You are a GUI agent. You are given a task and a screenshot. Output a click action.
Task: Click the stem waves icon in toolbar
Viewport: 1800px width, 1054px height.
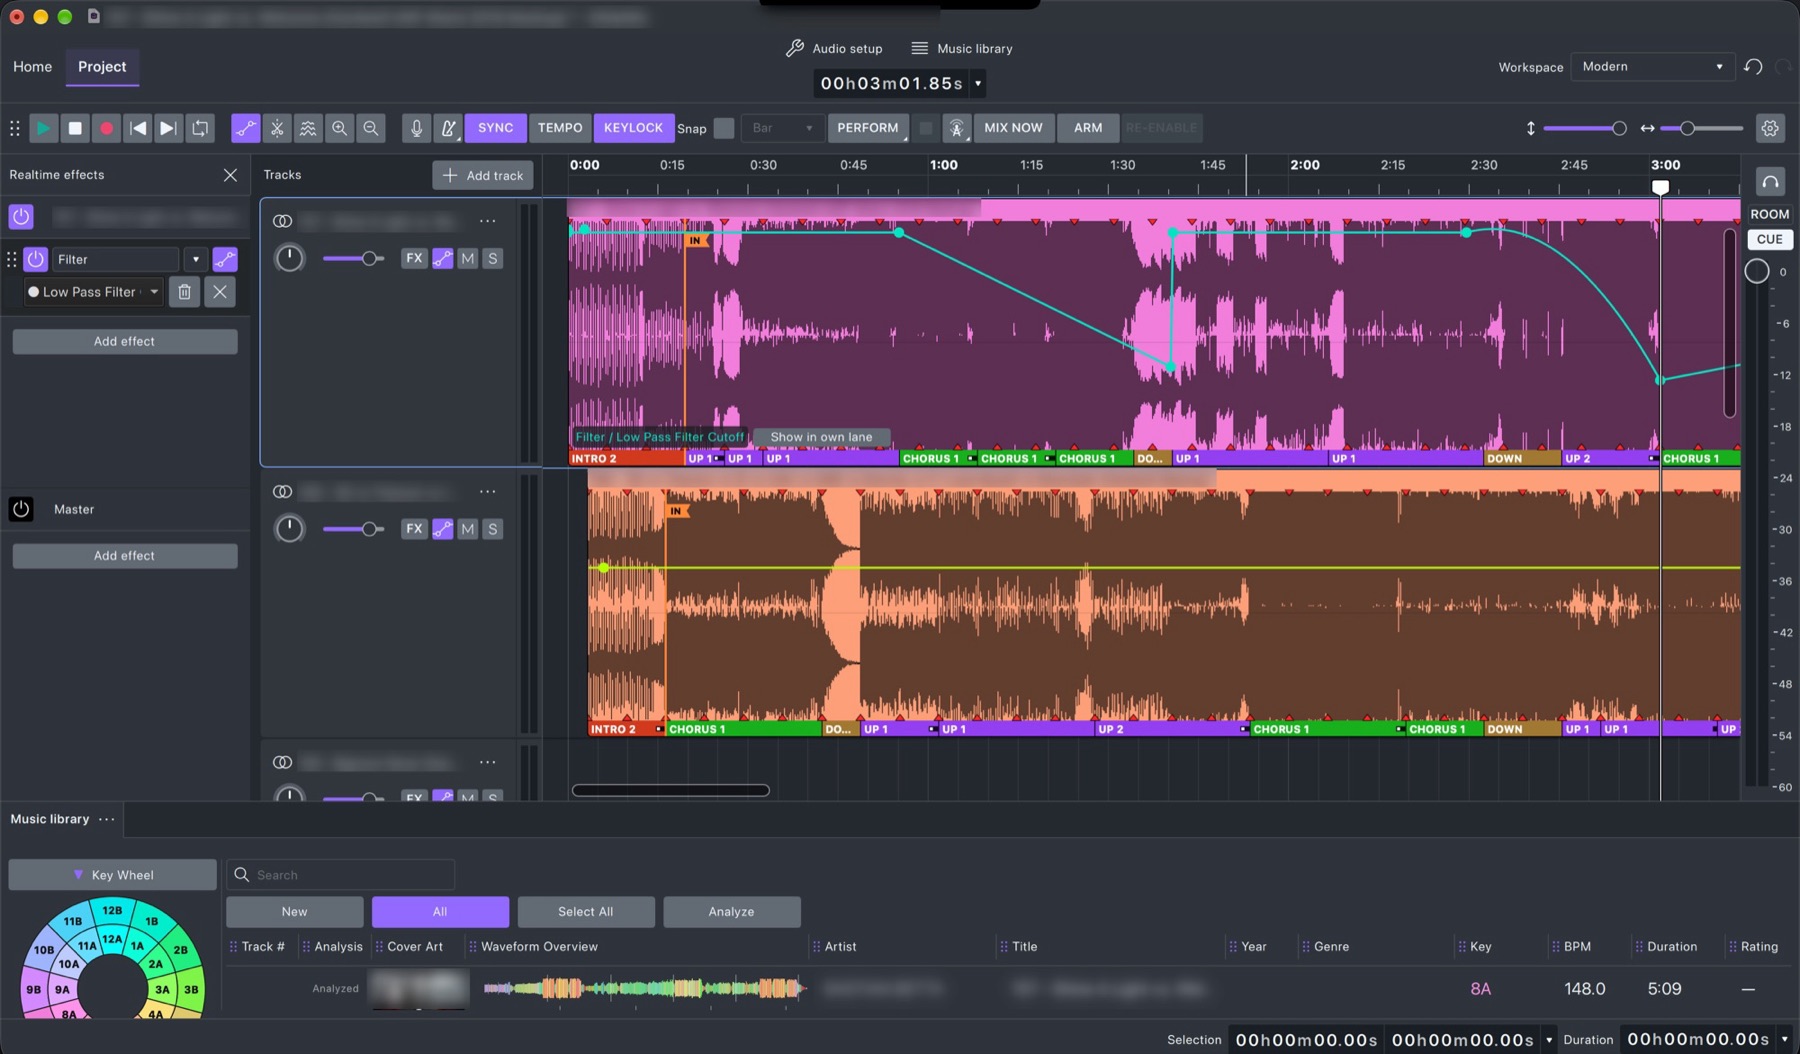pos(308,128)
